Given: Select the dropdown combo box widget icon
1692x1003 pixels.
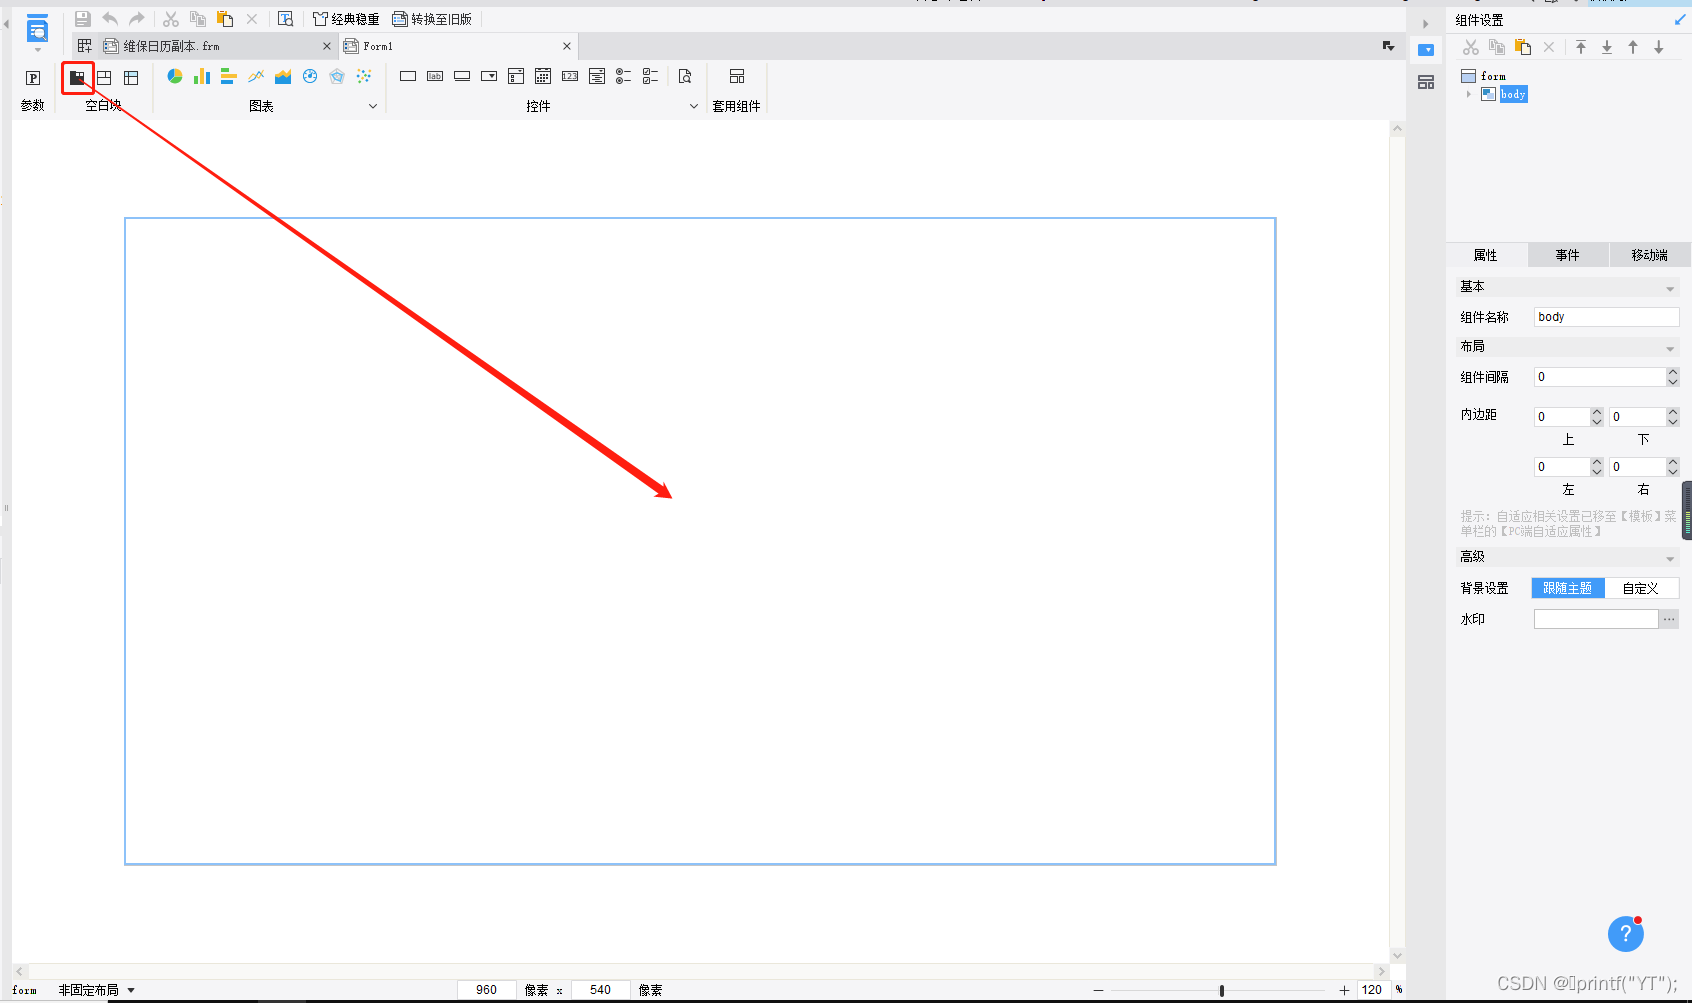Looking at the screenshot, I should click(489, 76).
